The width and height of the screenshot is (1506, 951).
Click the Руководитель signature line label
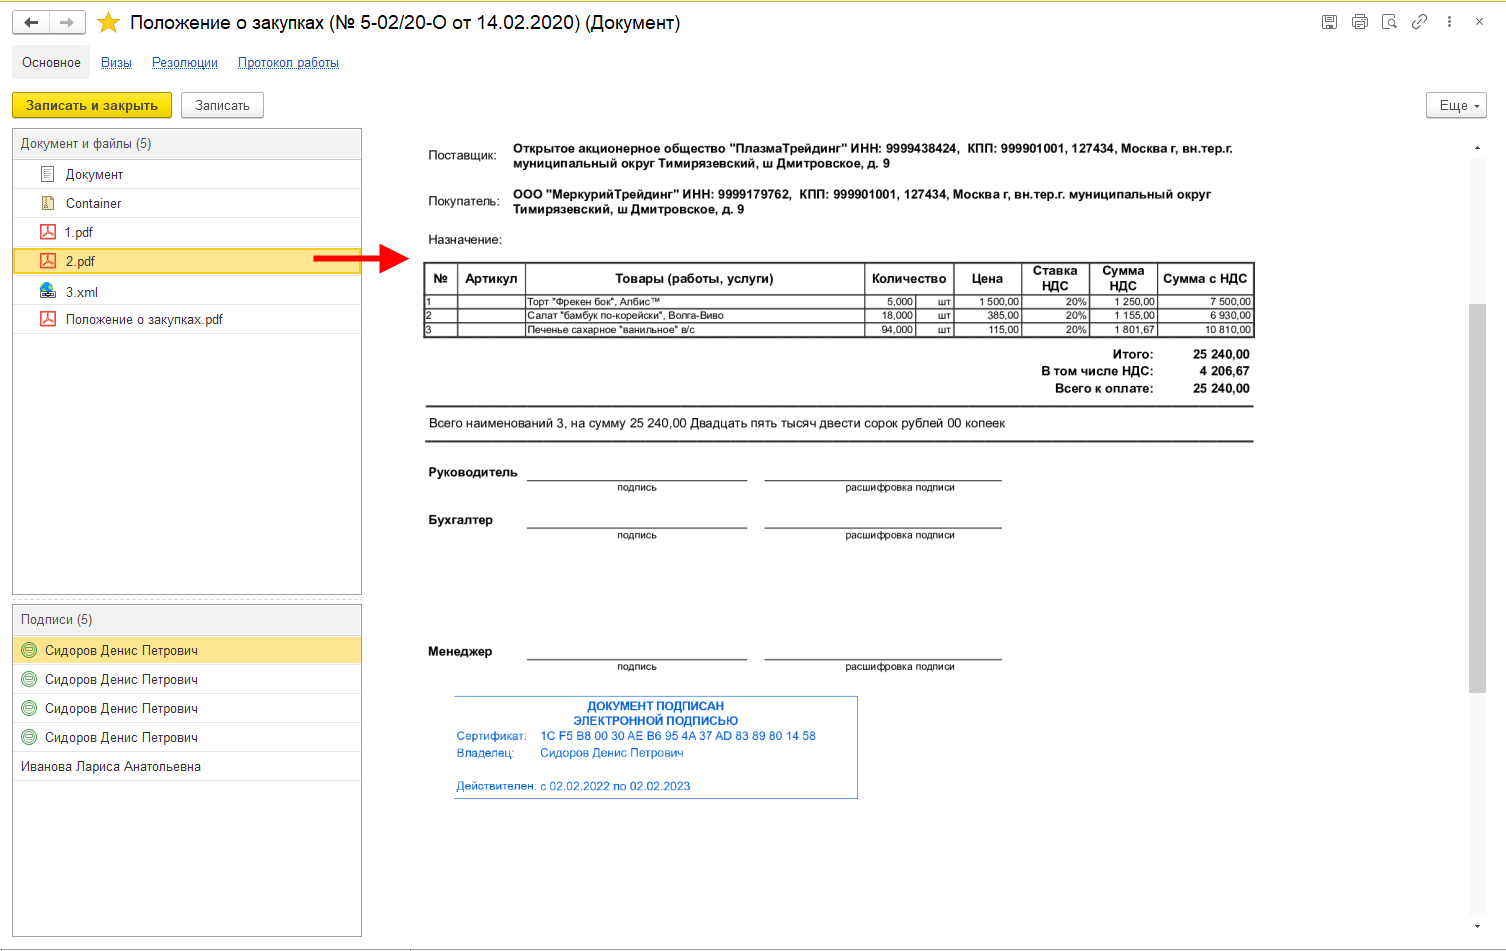click(473, 472)
